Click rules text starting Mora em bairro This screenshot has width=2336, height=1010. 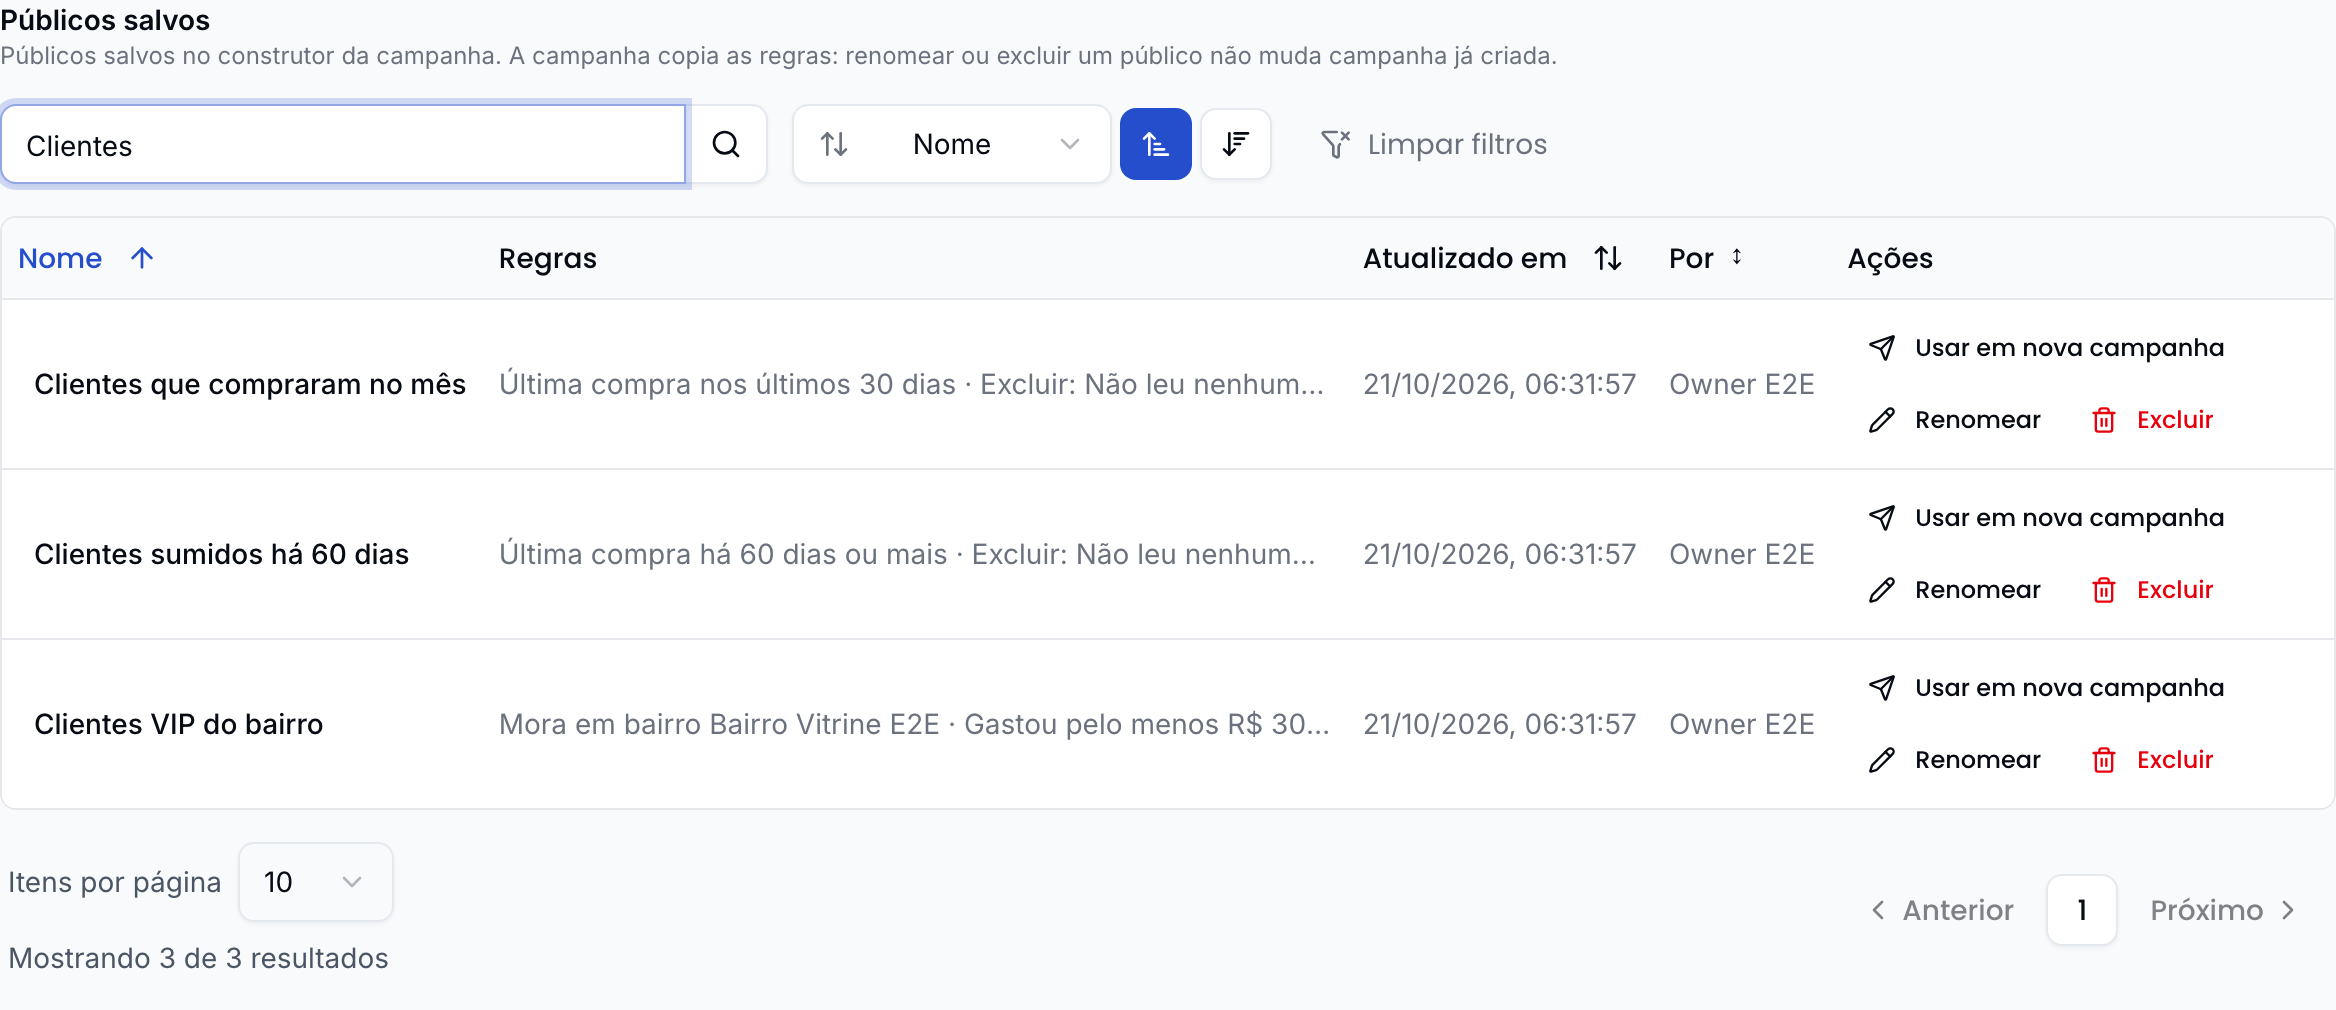(914, 724)
